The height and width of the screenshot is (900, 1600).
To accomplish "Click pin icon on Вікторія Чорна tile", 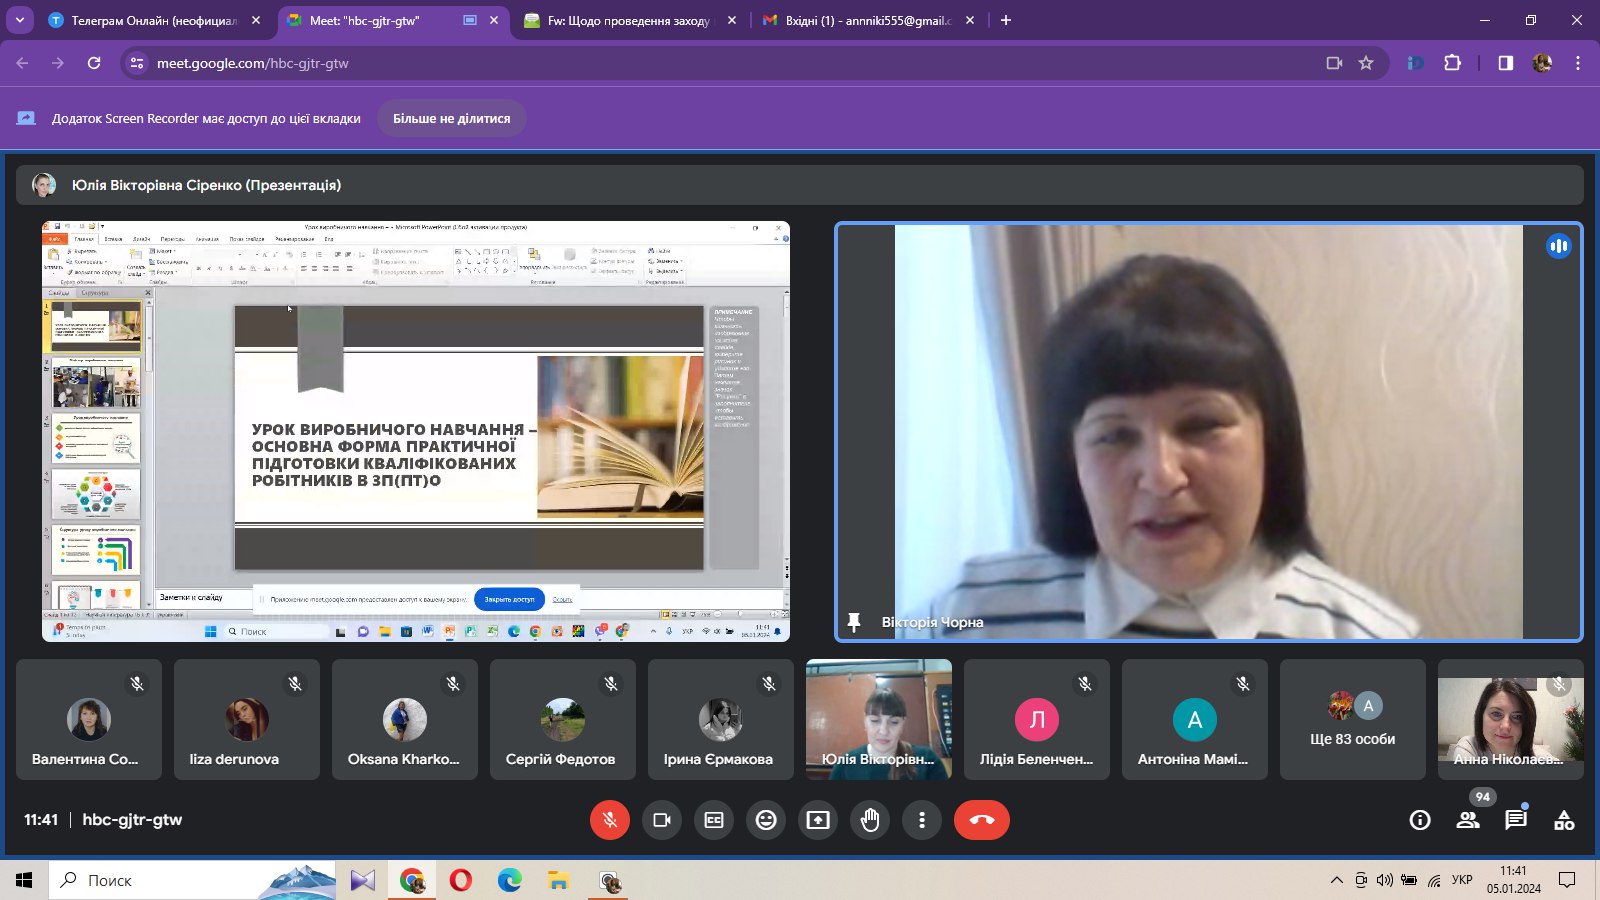I will [x=854, y=622].
